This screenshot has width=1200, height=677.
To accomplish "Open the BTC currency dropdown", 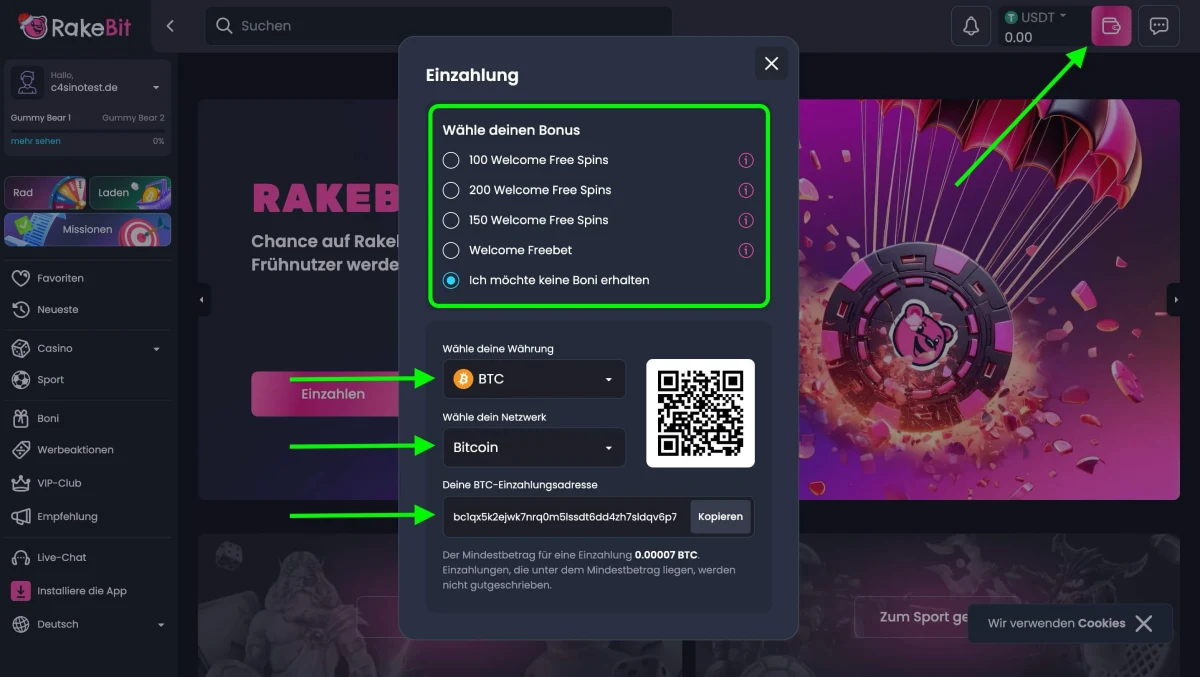I will (x=534, y=379).
